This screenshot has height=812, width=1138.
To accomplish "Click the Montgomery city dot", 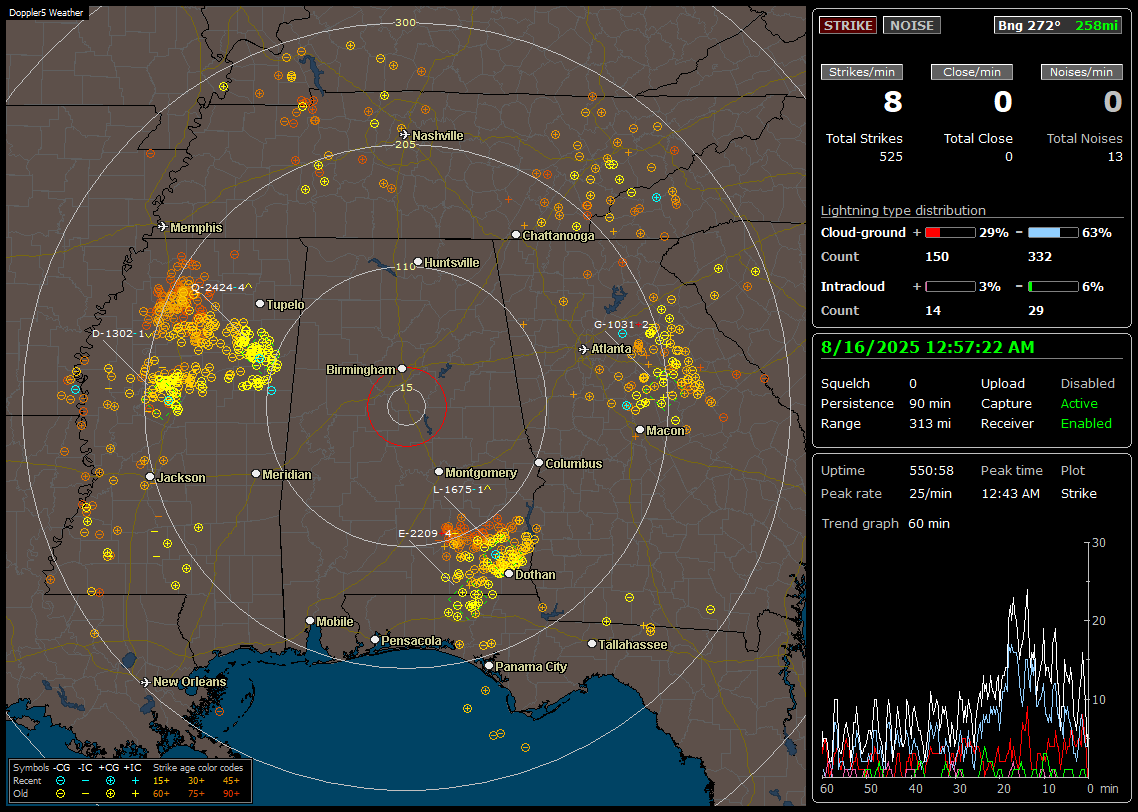I will [x=439, y=472].
